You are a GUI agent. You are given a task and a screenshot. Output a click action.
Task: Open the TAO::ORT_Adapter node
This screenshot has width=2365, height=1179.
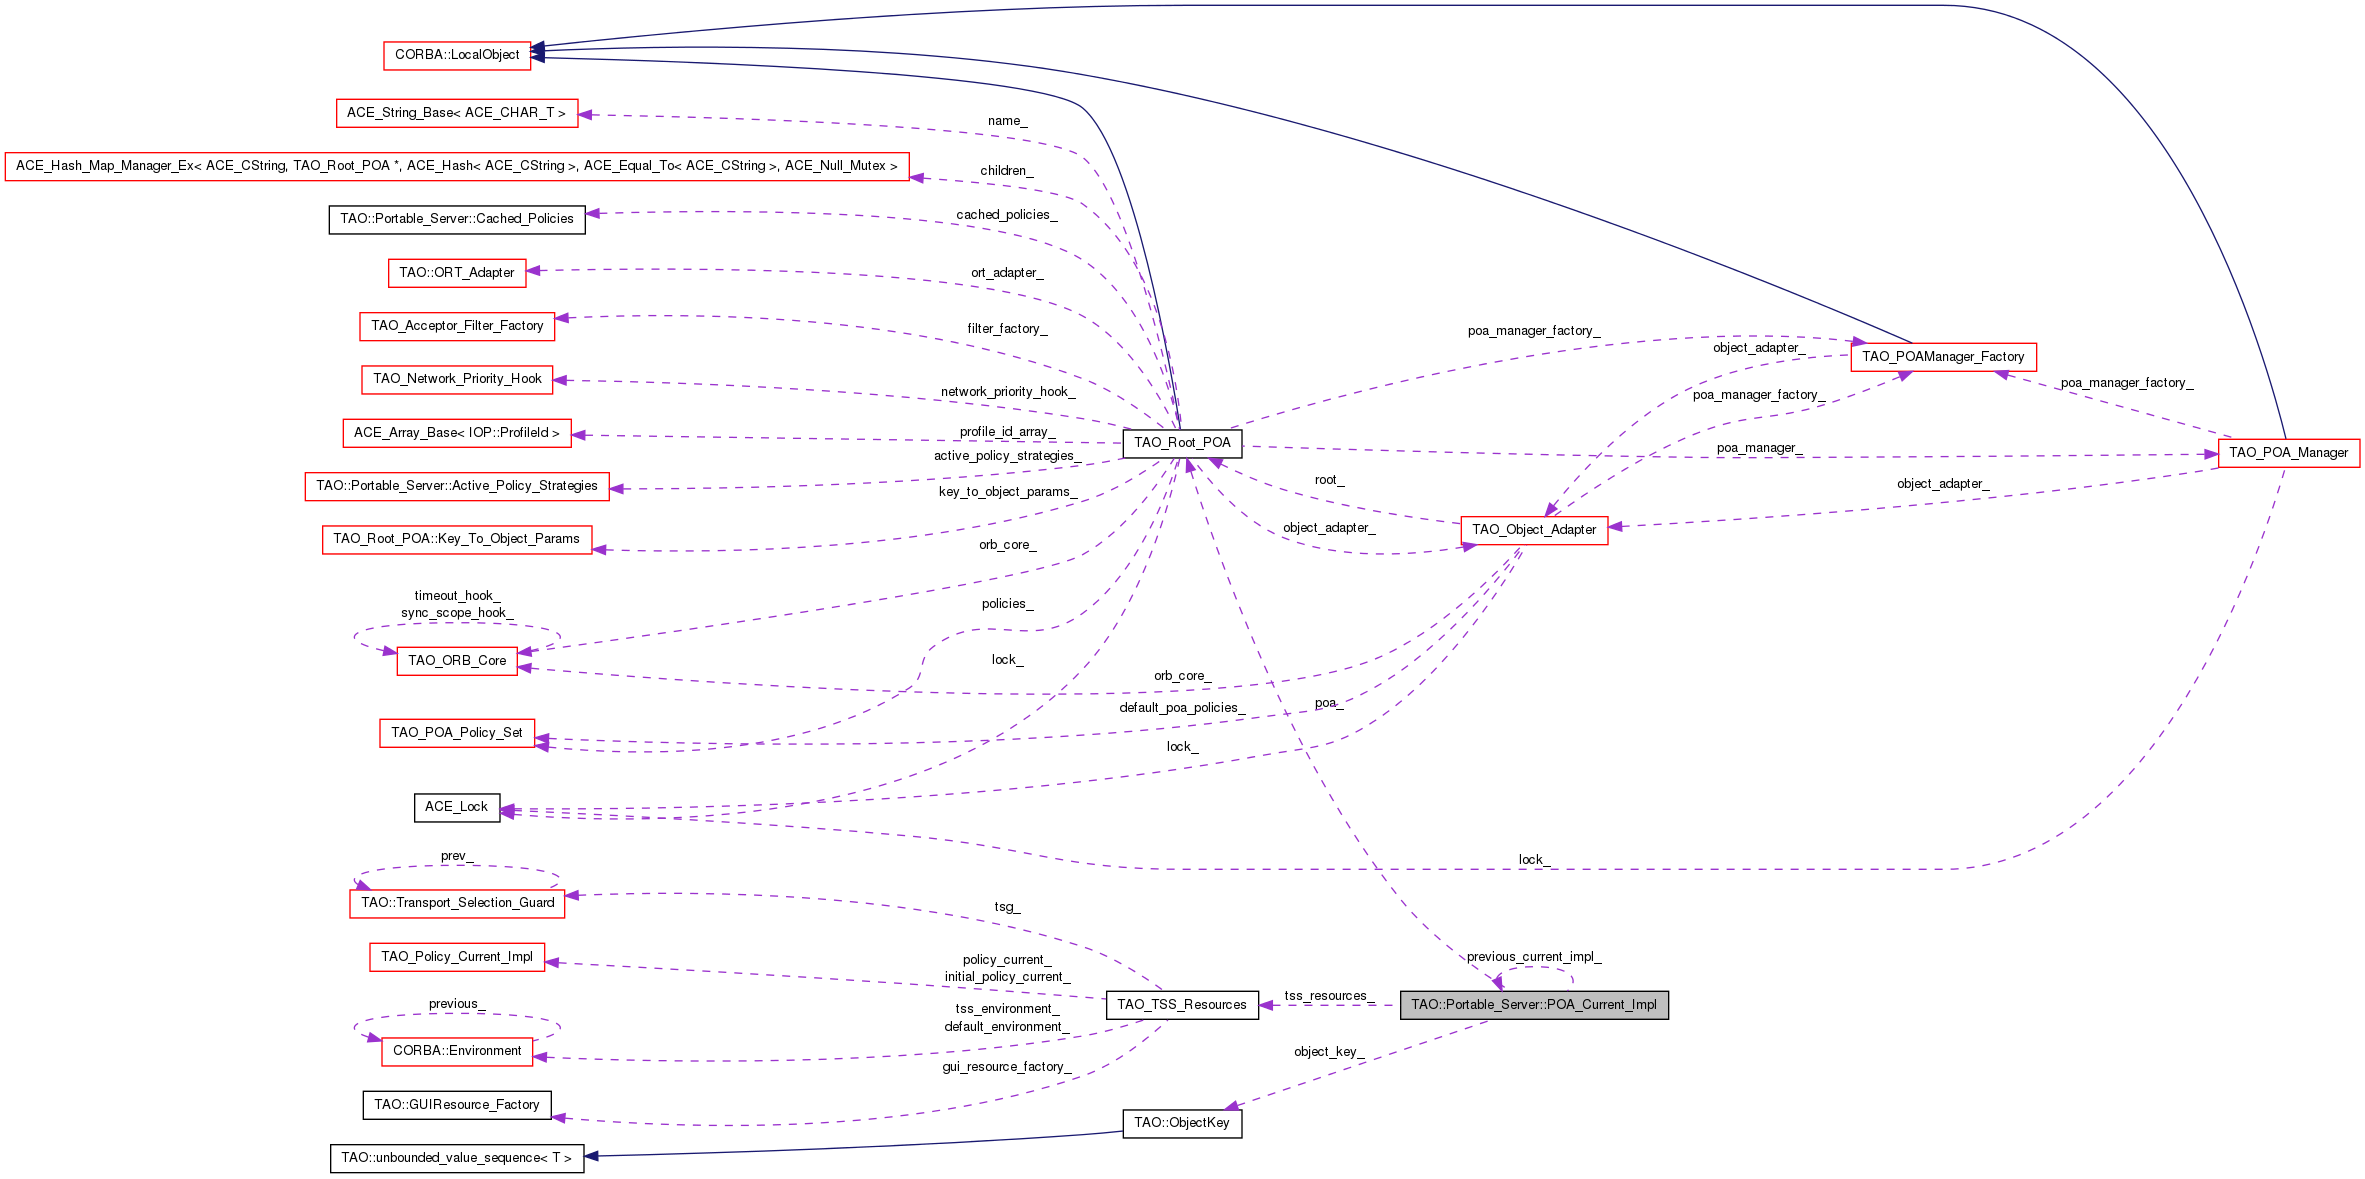point(456,273)
